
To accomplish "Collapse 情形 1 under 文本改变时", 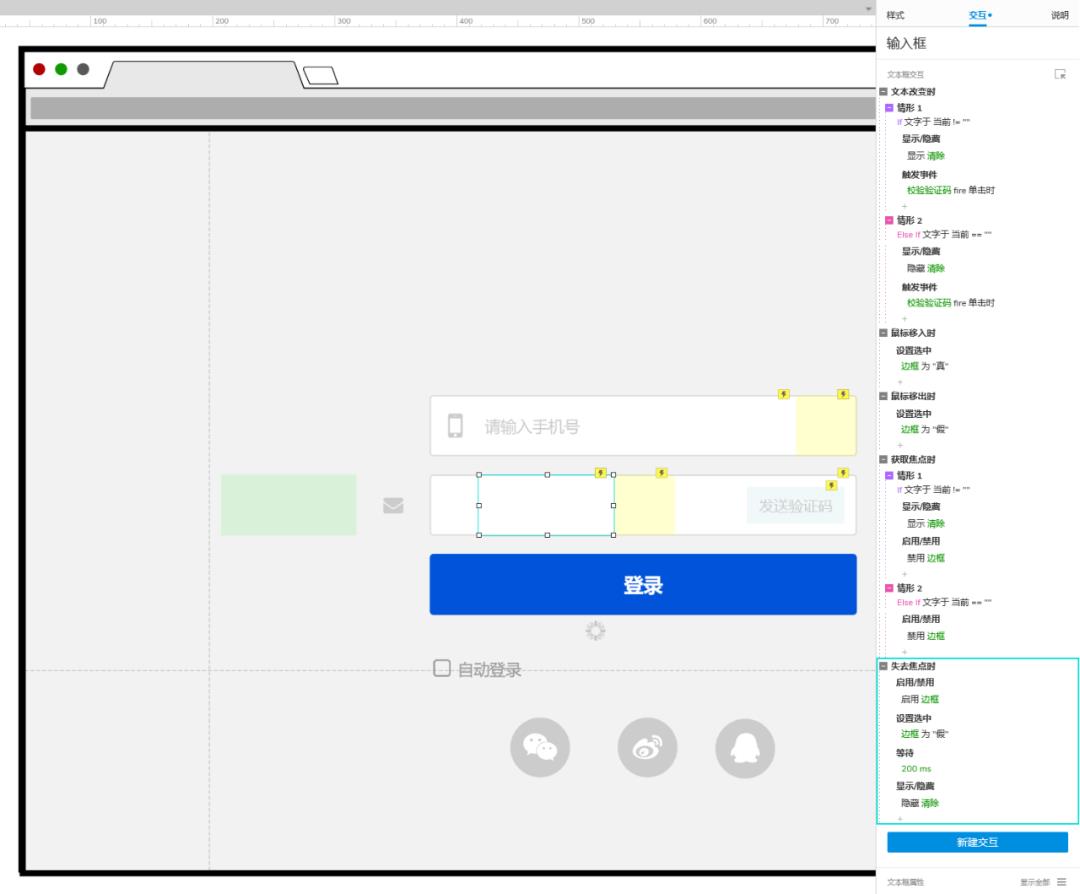I will [889, 107].
